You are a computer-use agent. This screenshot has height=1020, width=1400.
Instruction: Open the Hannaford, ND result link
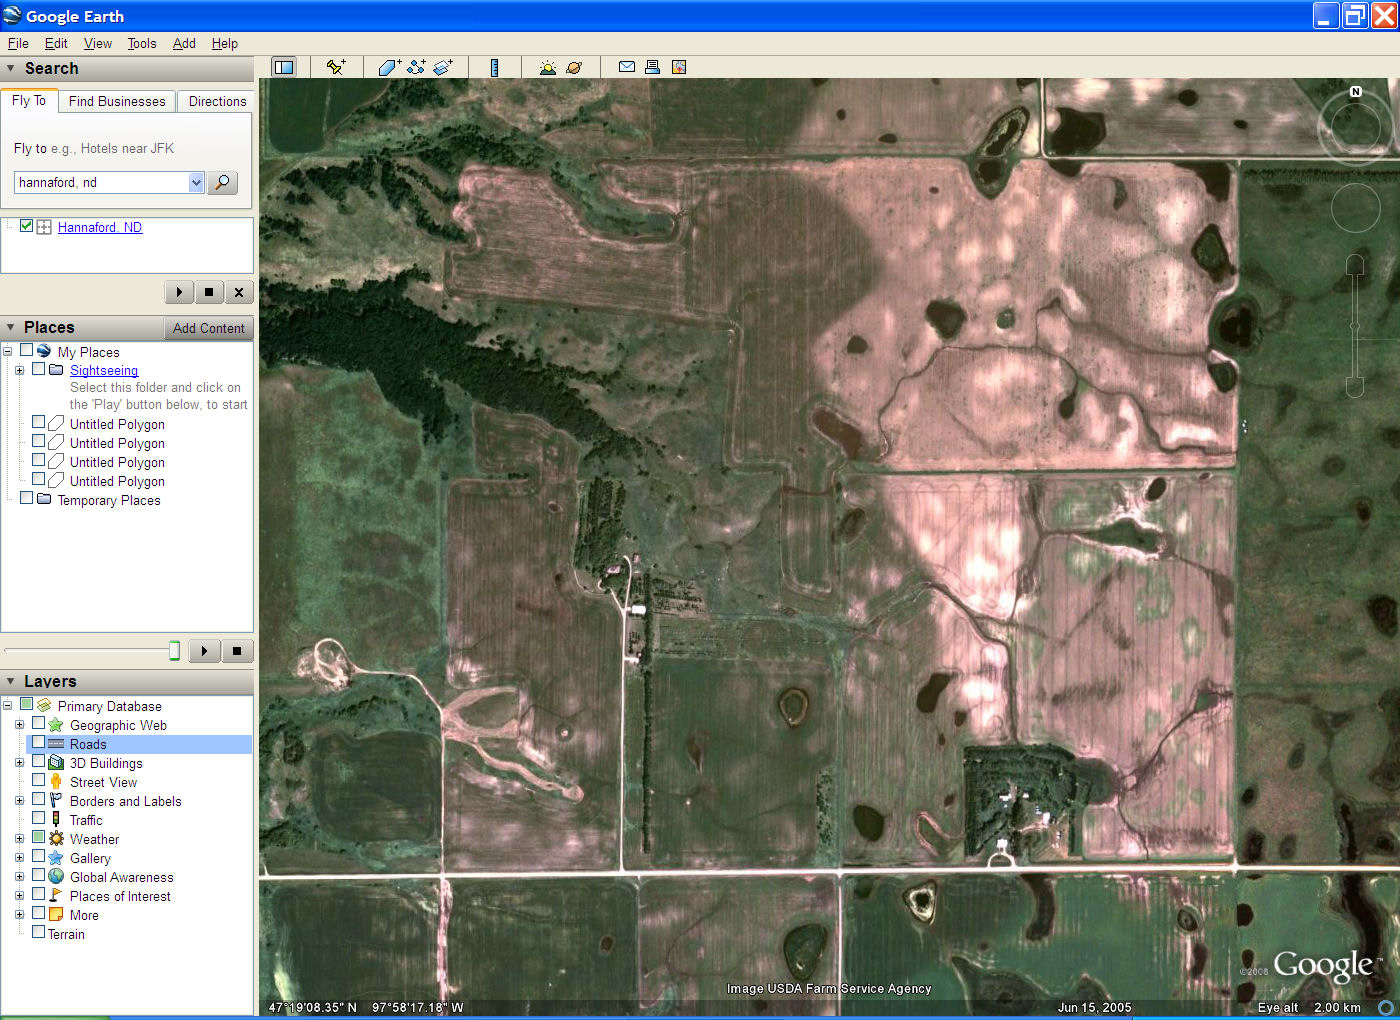pyautogui.click(x=100, y=227)
